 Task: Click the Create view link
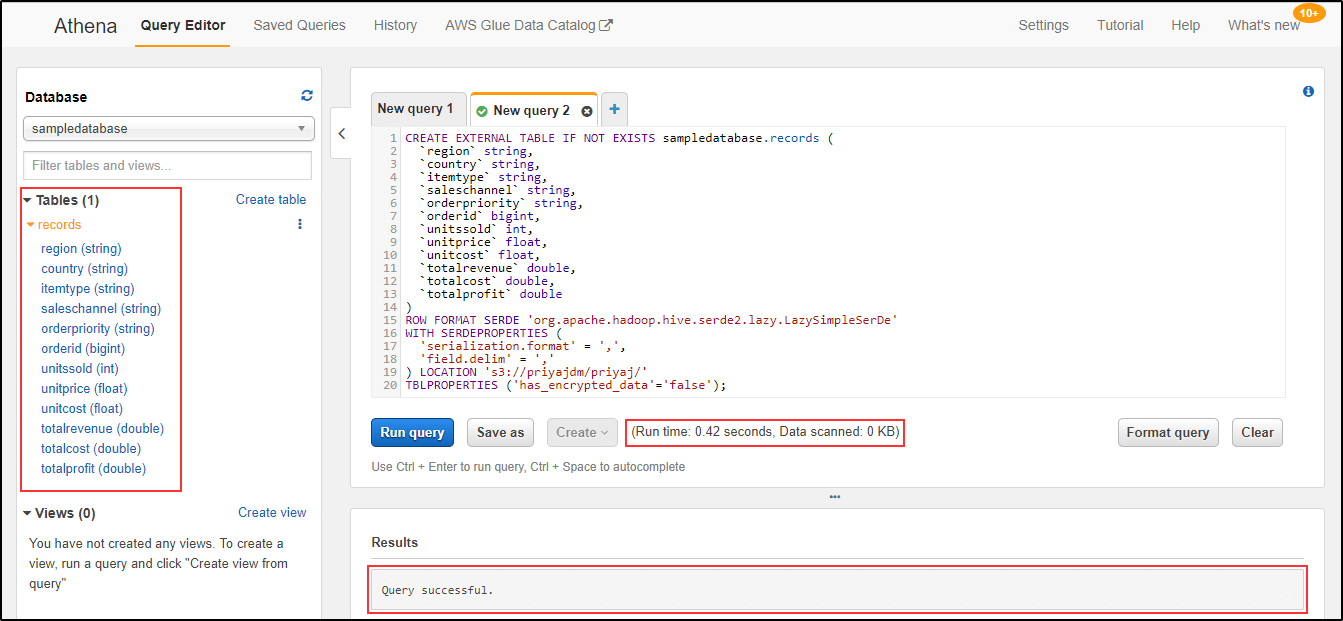272,513
